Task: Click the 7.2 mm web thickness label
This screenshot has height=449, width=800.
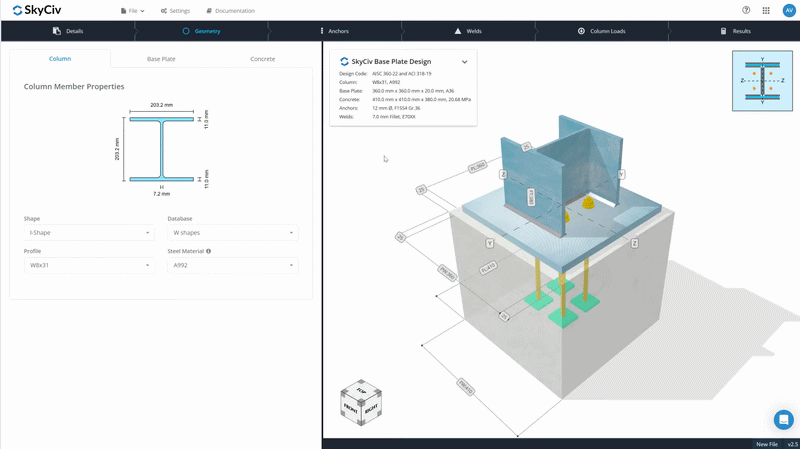Action: pos(161,194)
